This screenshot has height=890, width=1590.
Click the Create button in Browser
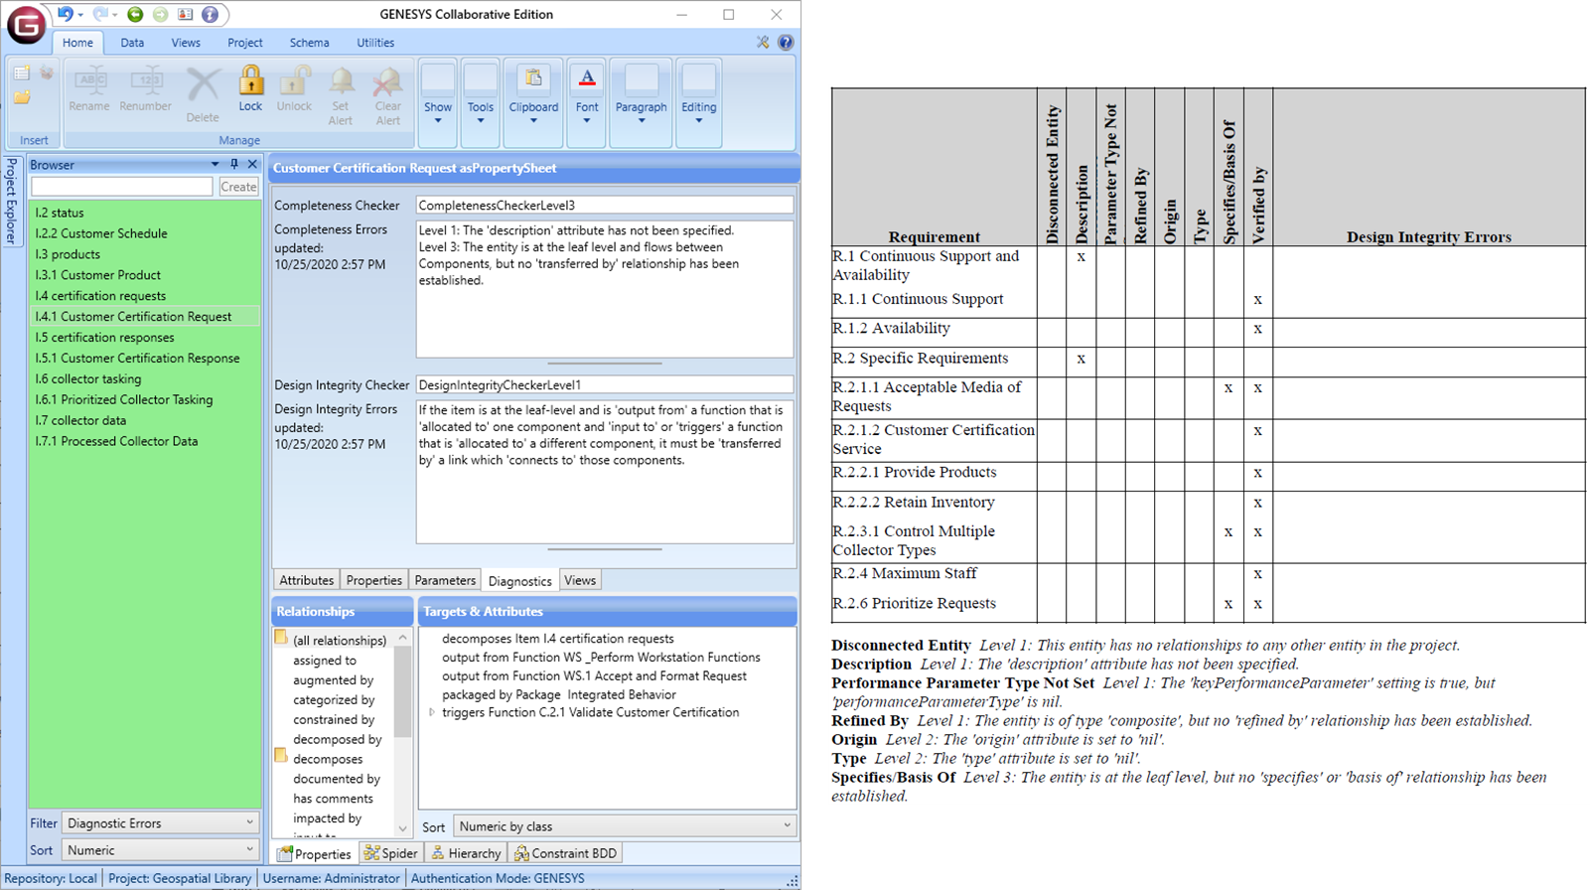[x=238, y=187]
